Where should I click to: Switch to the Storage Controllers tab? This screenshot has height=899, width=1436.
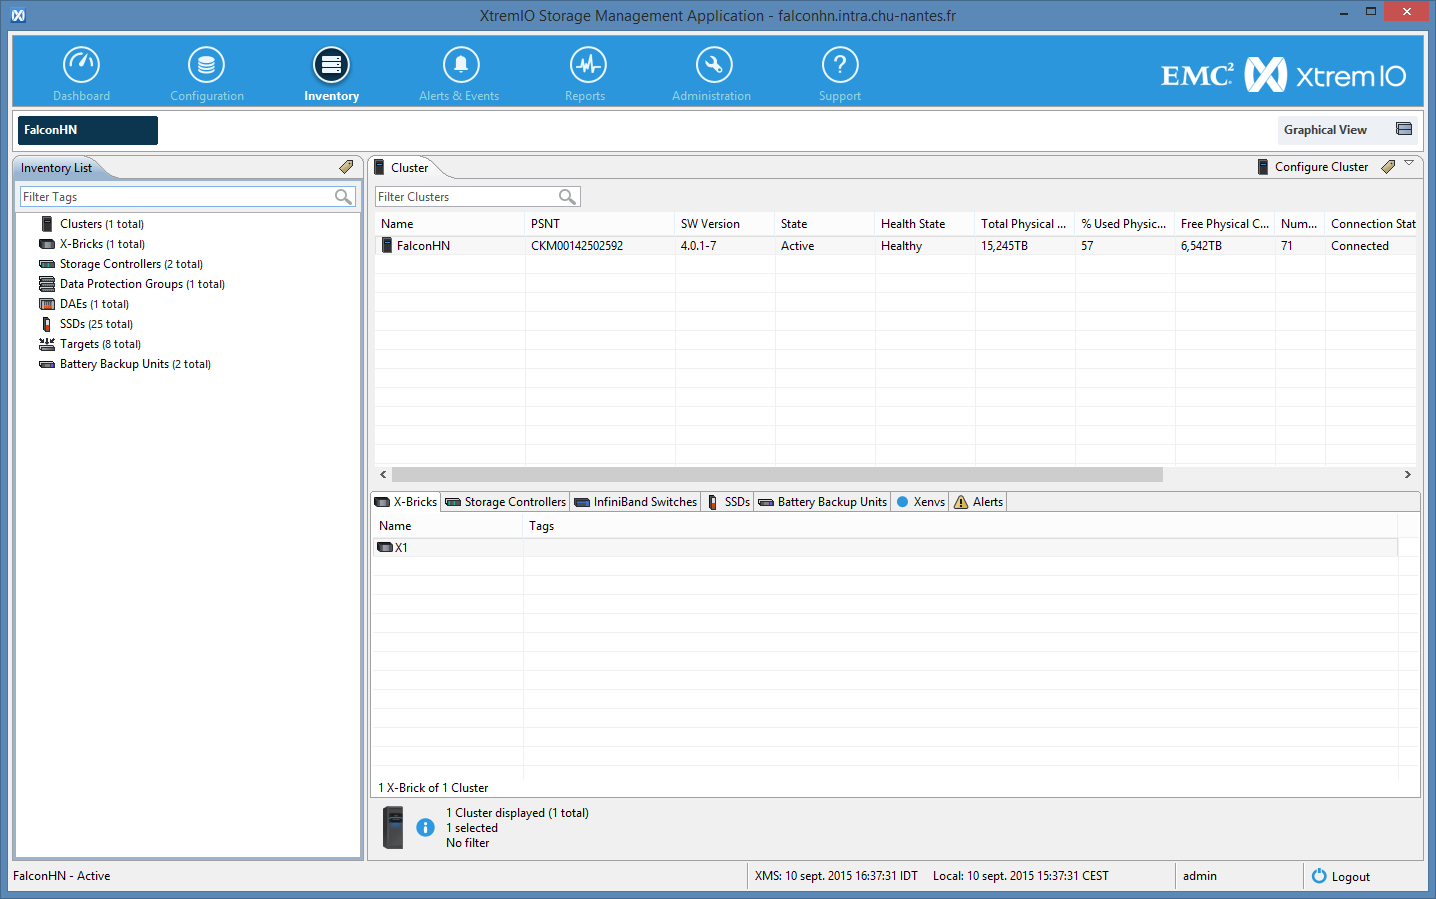(x=506, y=502)
